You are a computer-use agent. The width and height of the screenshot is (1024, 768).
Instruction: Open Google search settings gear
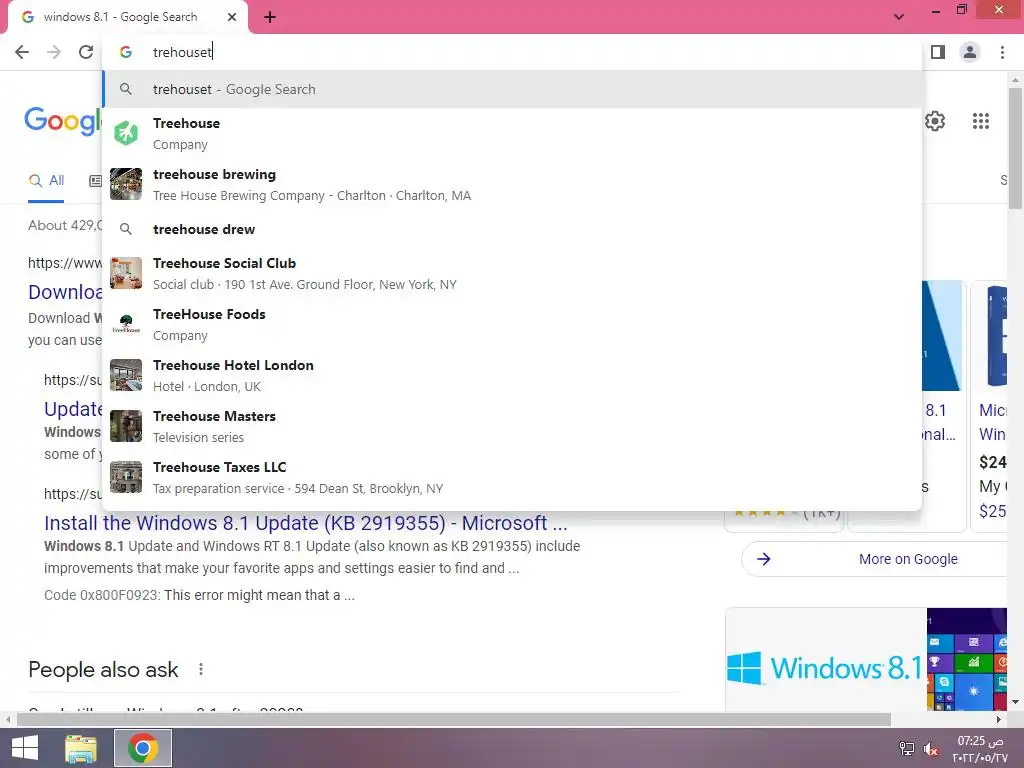(x=935, y=121)
